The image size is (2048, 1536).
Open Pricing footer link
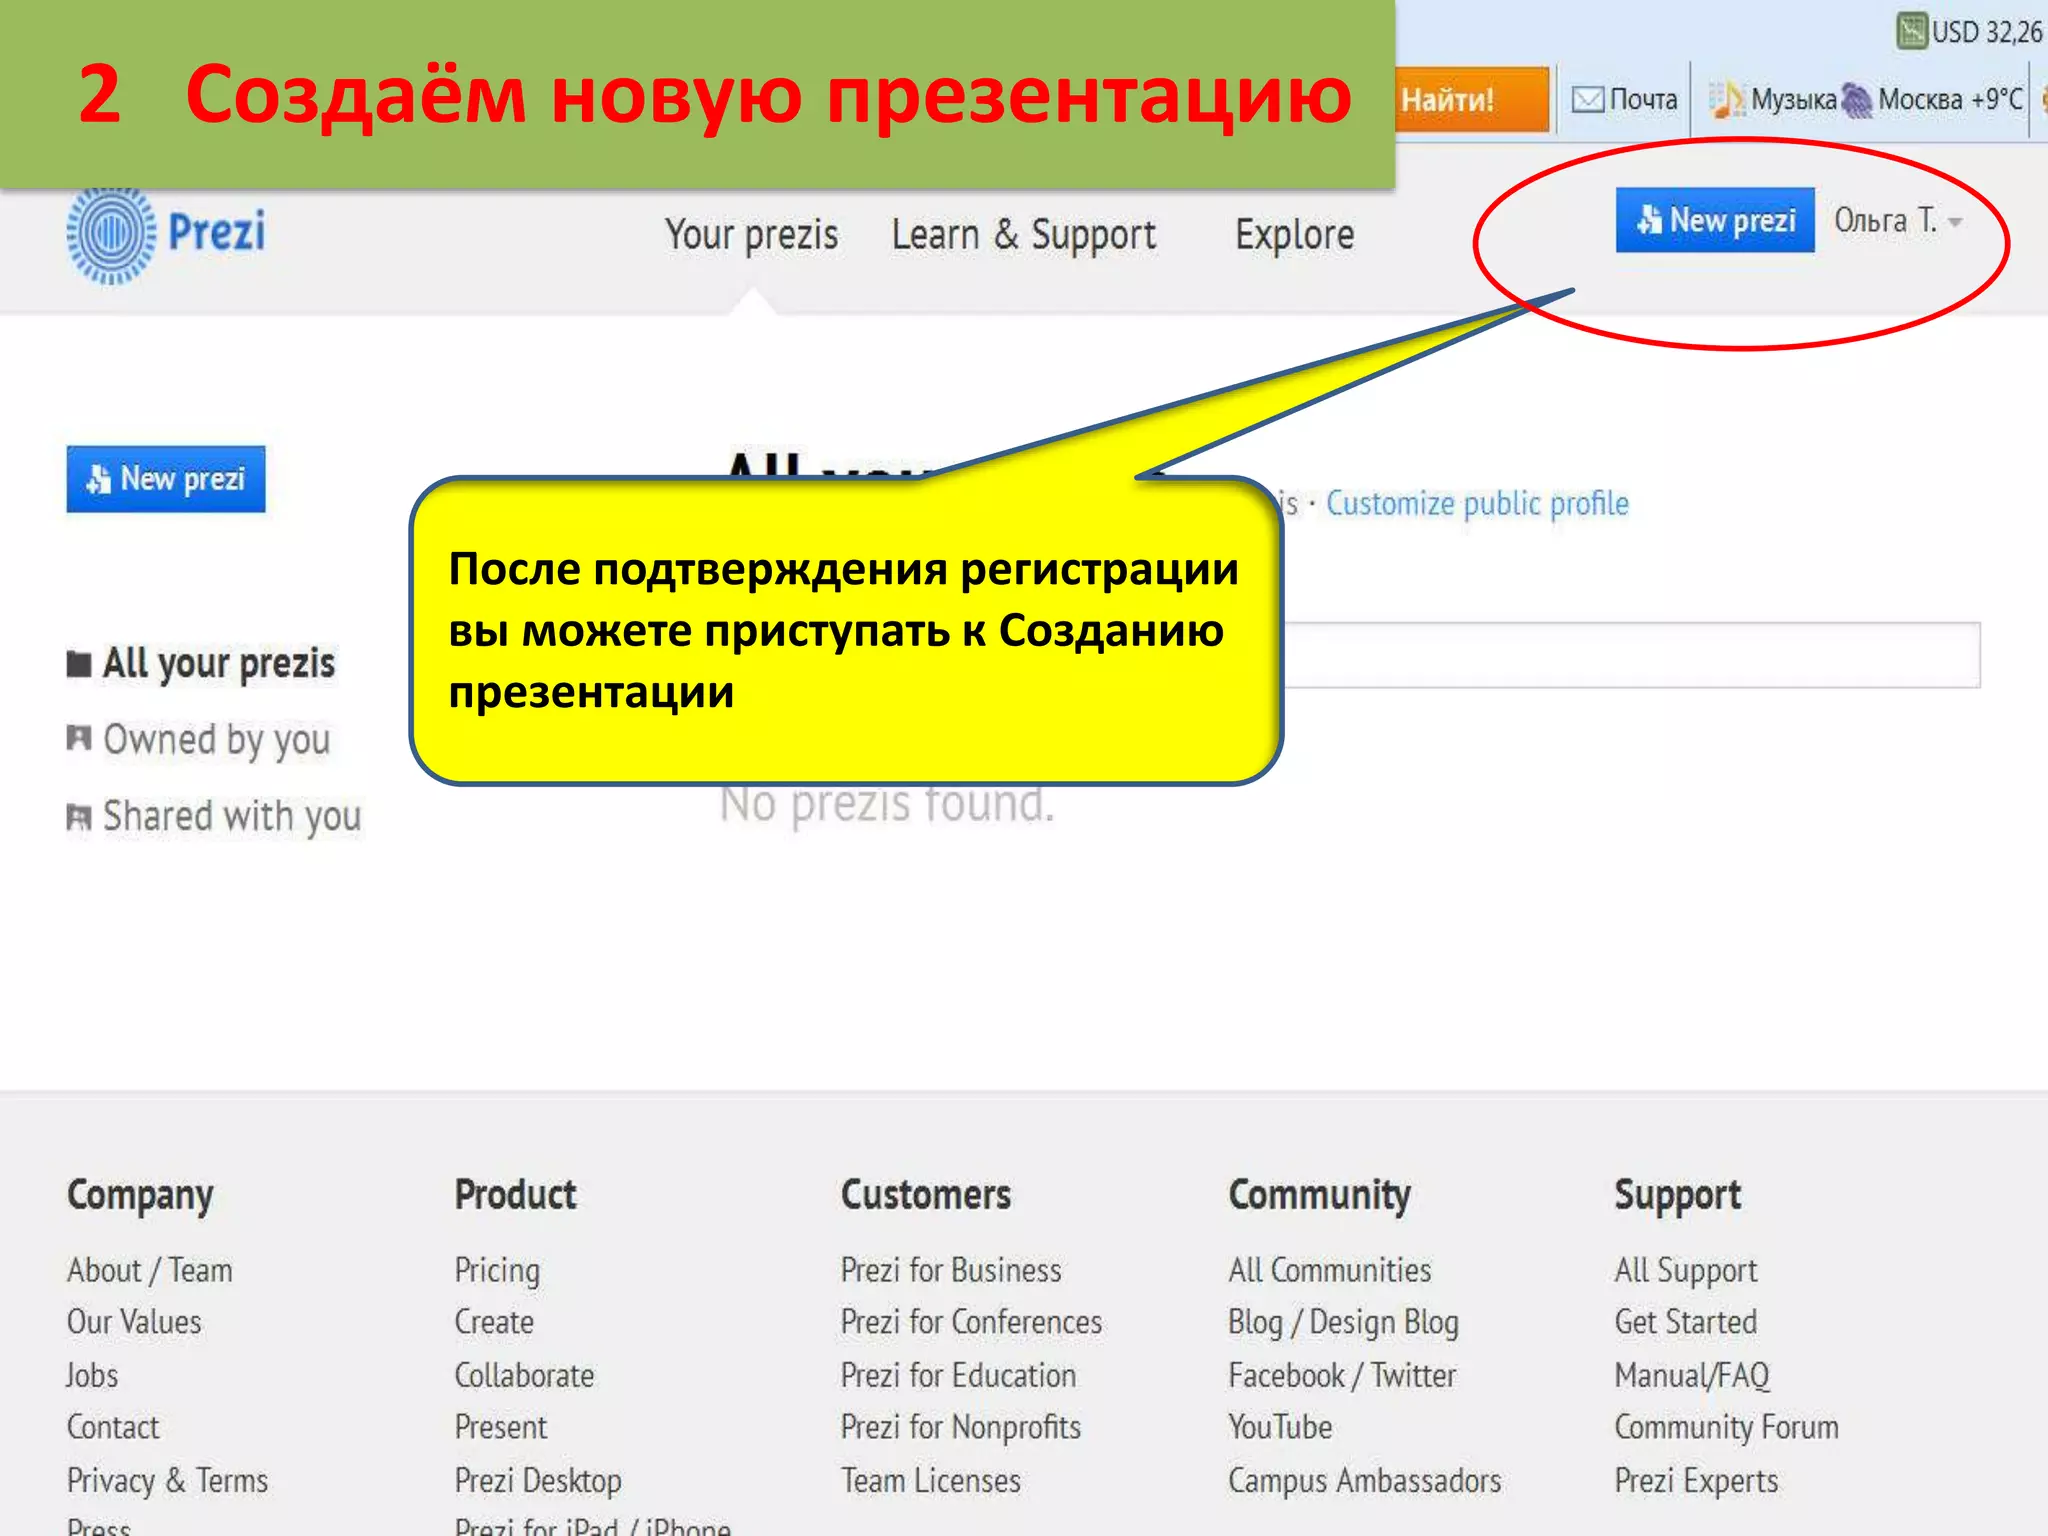tap(497, 1270)
